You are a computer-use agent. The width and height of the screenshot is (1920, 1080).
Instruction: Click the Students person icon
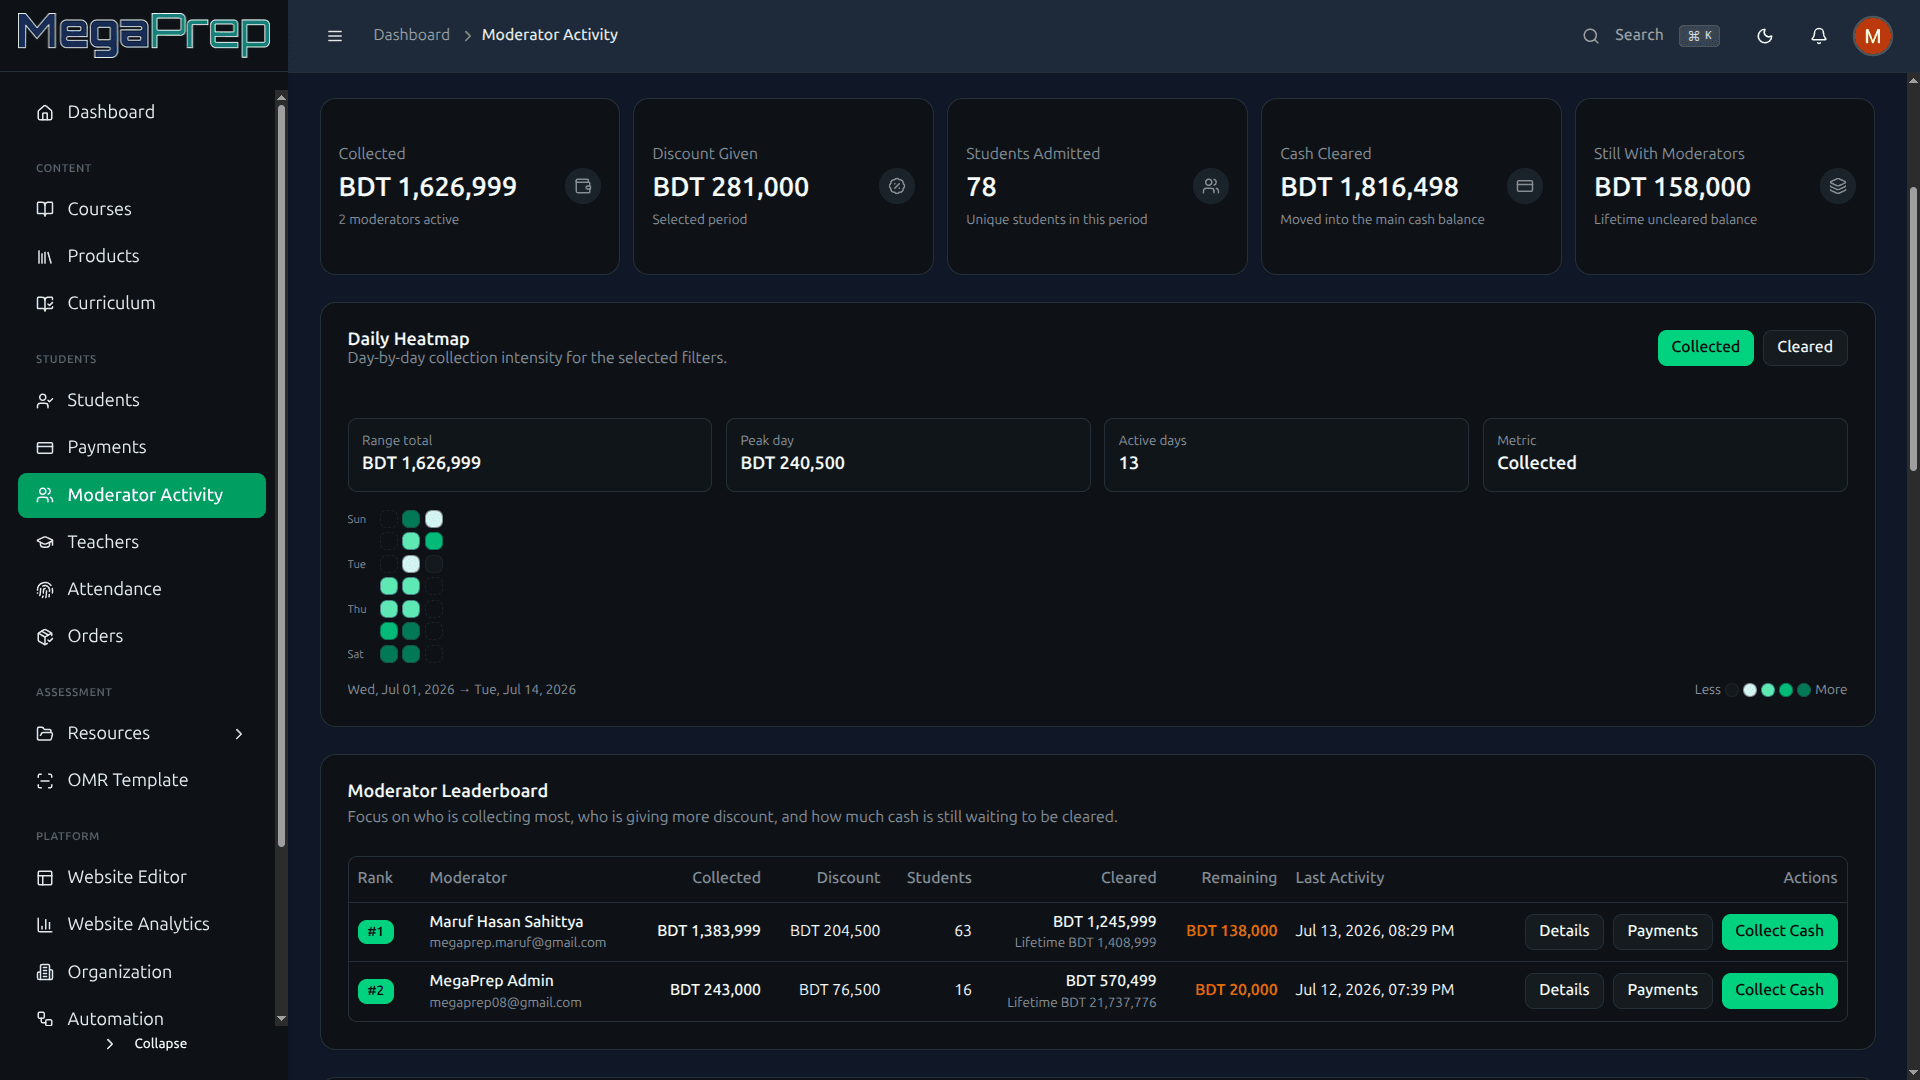point(45,401)
